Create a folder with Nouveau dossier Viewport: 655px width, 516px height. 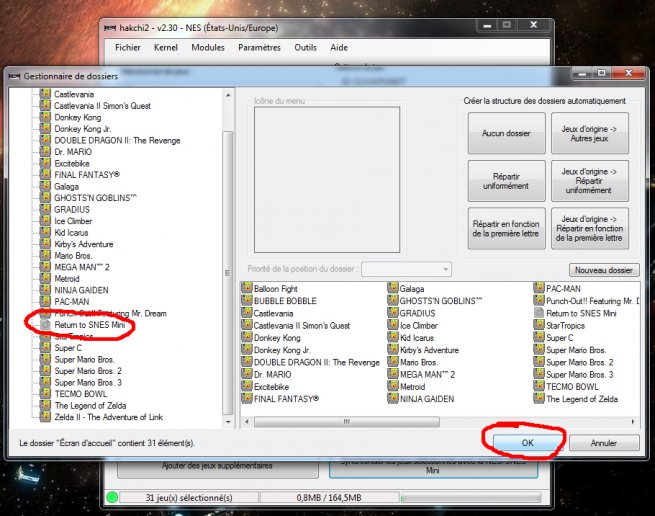tap(604, 270)
